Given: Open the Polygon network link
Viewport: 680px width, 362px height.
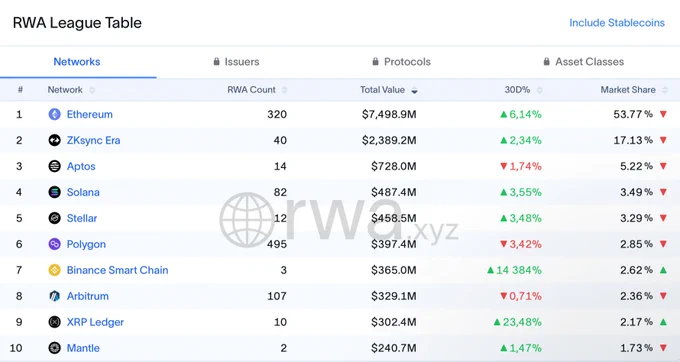Looking at the screenshot, I should 86,244.
